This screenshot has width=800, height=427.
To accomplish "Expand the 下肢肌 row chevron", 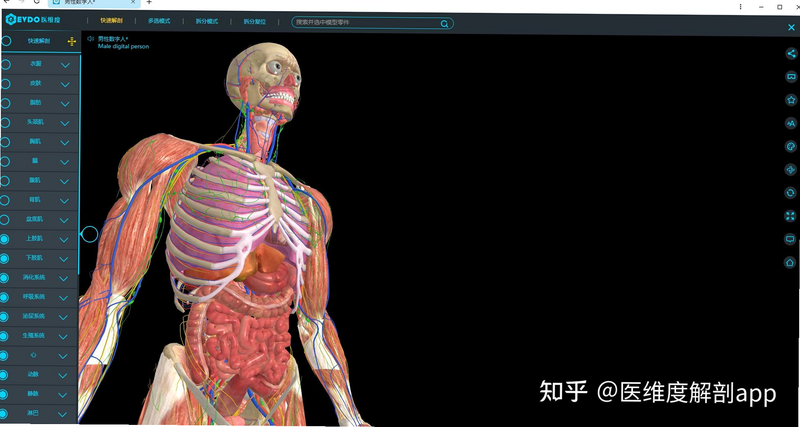I will [x=64, y=259].
